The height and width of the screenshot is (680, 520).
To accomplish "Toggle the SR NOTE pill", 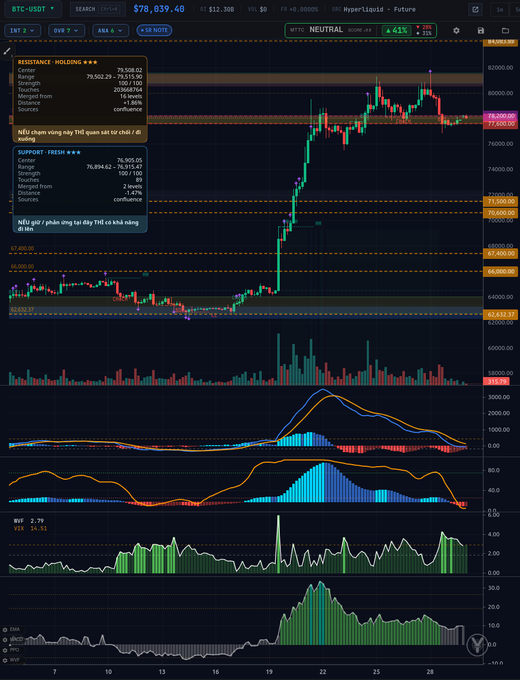I will [154, 30].
